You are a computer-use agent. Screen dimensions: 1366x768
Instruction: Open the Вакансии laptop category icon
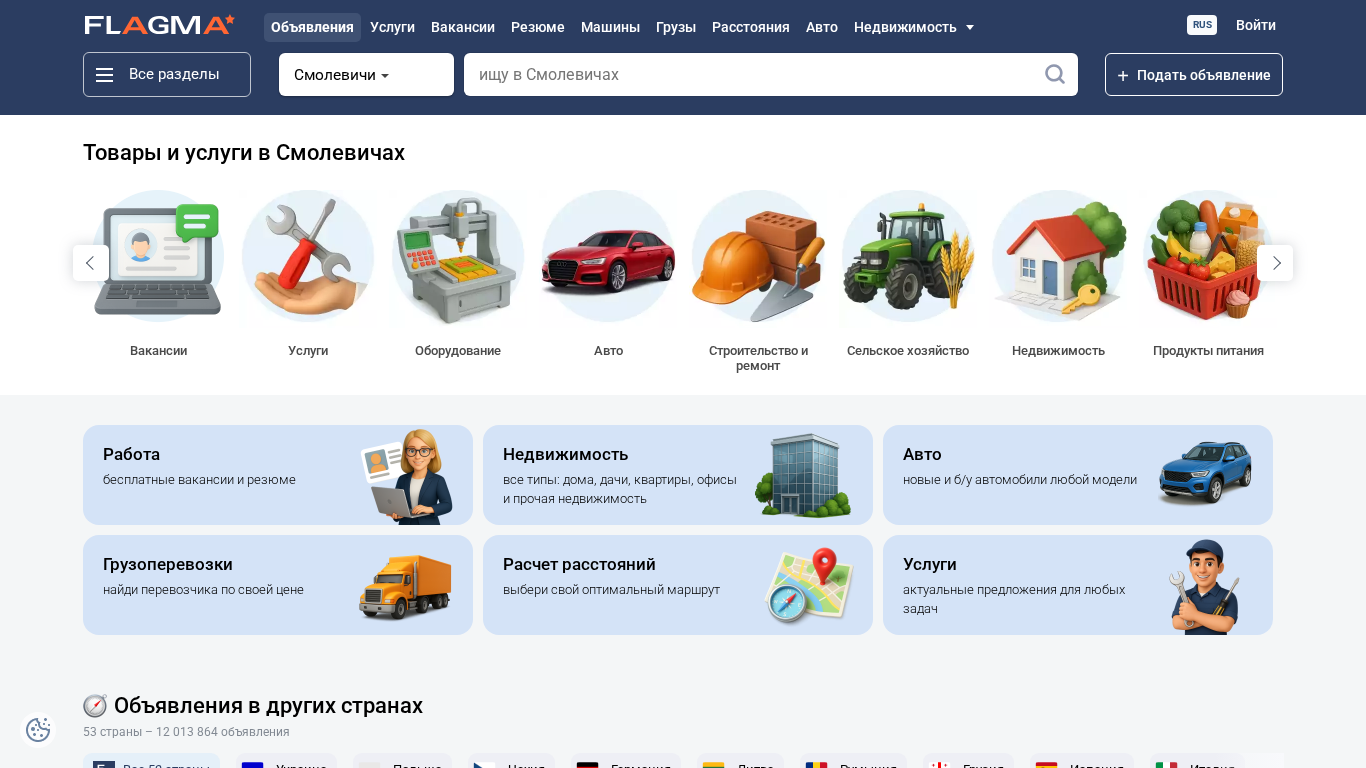[x=158, y=258]
